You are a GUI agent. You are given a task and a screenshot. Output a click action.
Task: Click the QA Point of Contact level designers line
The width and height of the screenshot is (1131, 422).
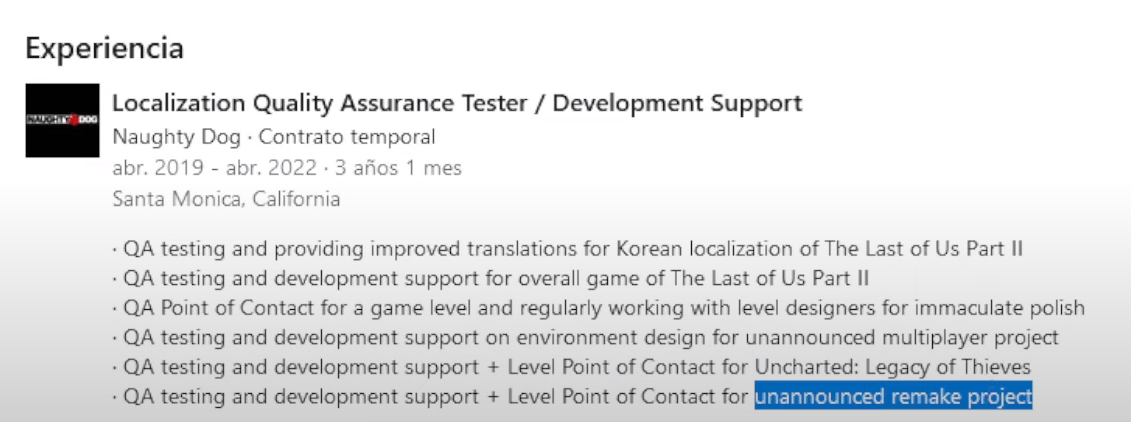[x=599, y=308]
